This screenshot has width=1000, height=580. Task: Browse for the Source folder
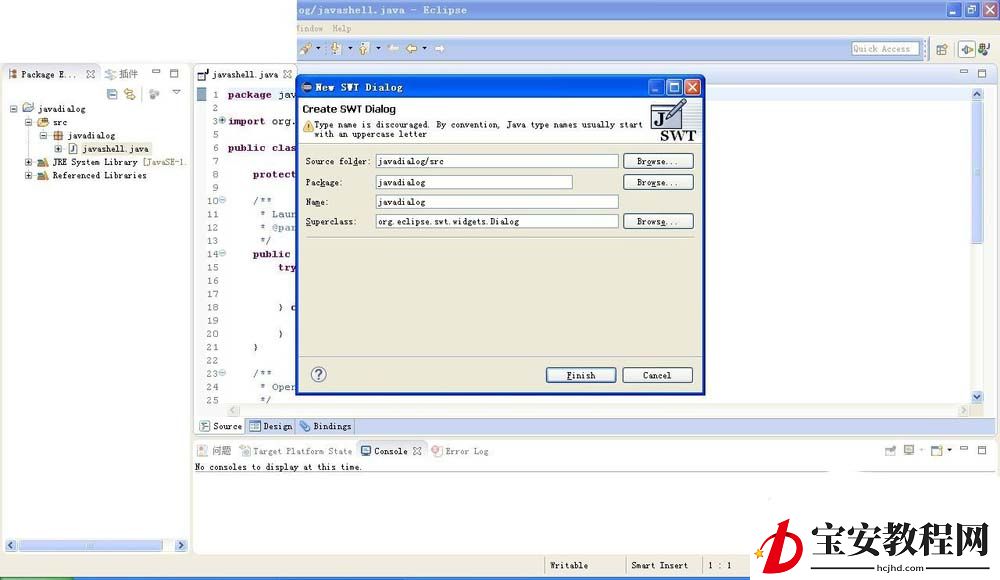coord(658,161)
